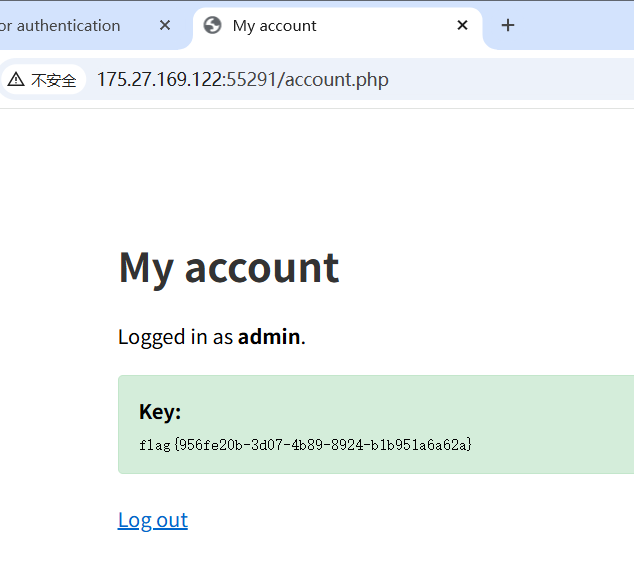Click the security warning triangle icon
The height and width of the screenshot is (569, 634).
click(16, 80)
